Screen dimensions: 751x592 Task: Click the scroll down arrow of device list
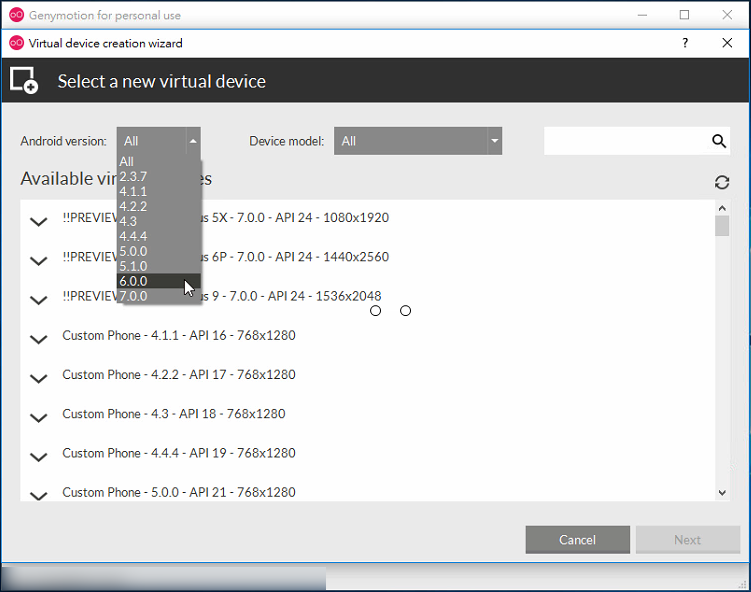pyautogui.click(x=722, y=492)
